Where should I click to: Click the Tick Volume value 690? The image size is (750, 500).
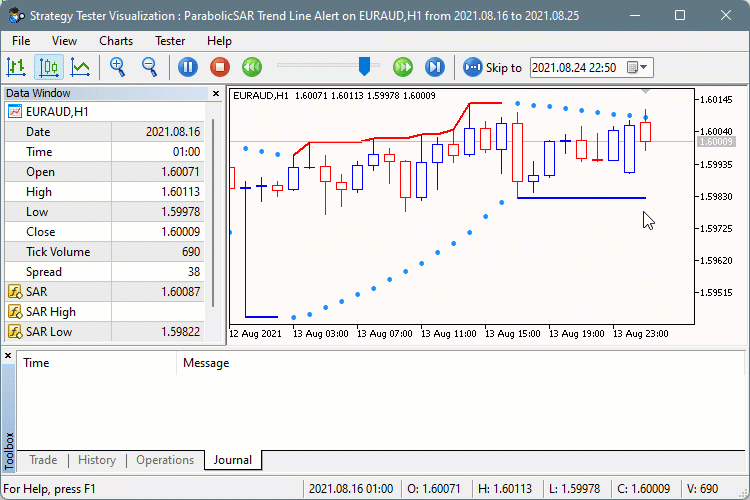point(191,252)
